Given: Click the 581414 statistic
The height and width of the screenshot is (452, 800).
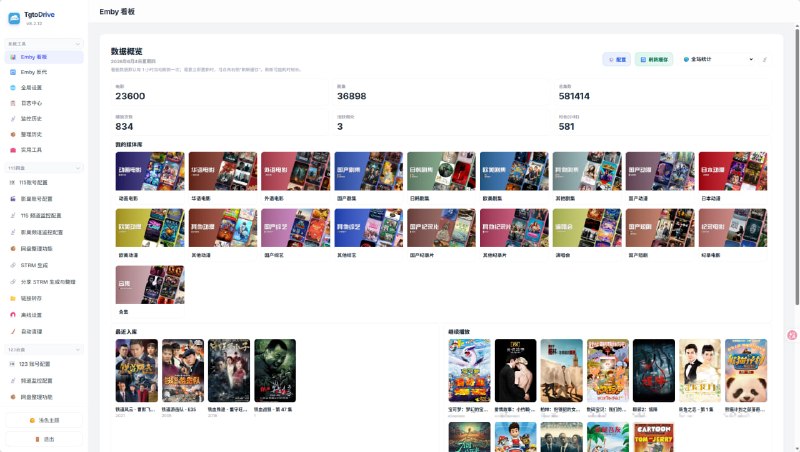Looking at the screenshot, I should coord(574,96).
